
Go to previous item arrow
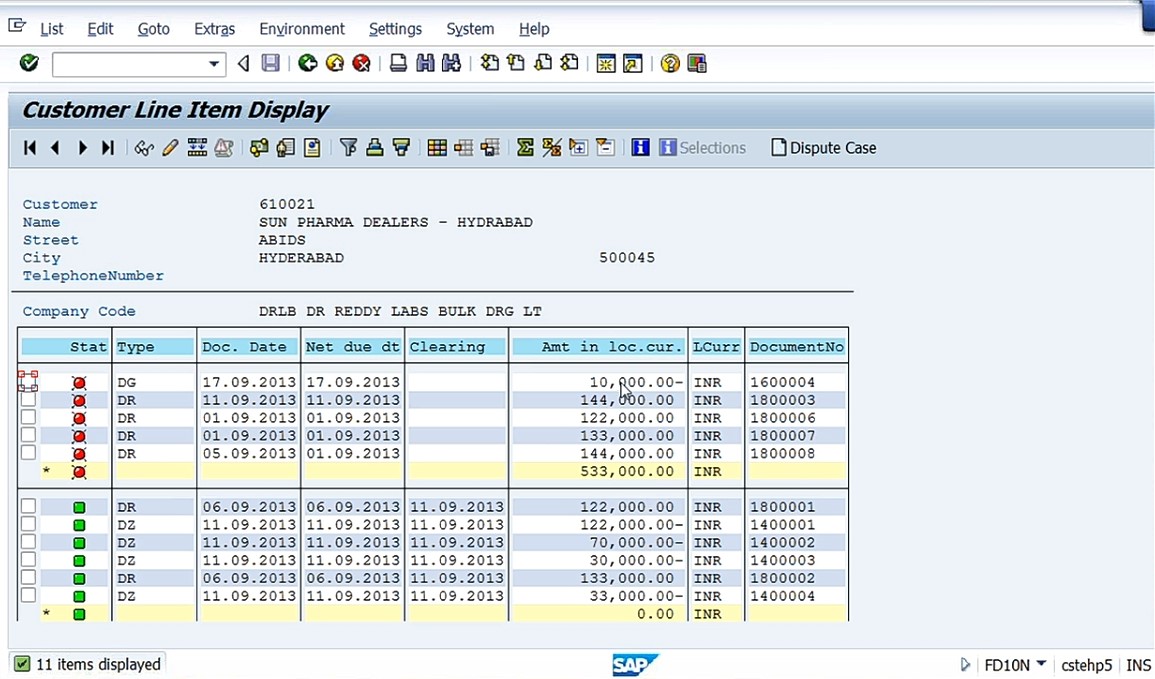click(55, 148)
